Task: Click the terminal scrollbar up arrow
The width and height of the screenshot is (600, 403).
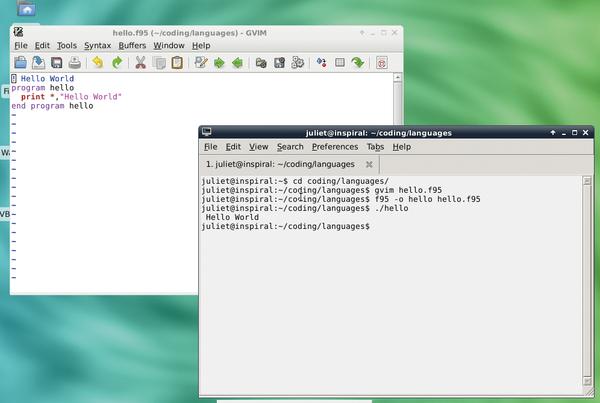Action: point(587,181)
